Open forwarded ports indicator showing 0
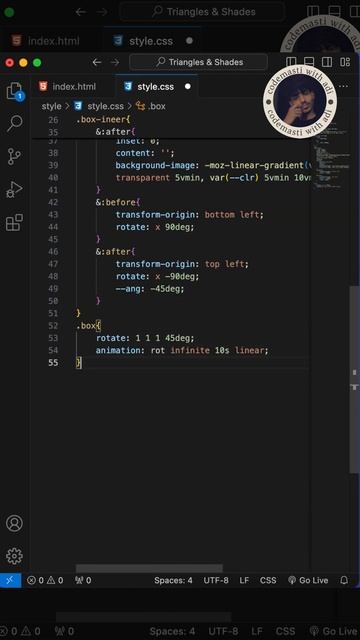Image resolution: width=360 pixels, height=640 pixels. pyautogui.click(x=83, y=580)
